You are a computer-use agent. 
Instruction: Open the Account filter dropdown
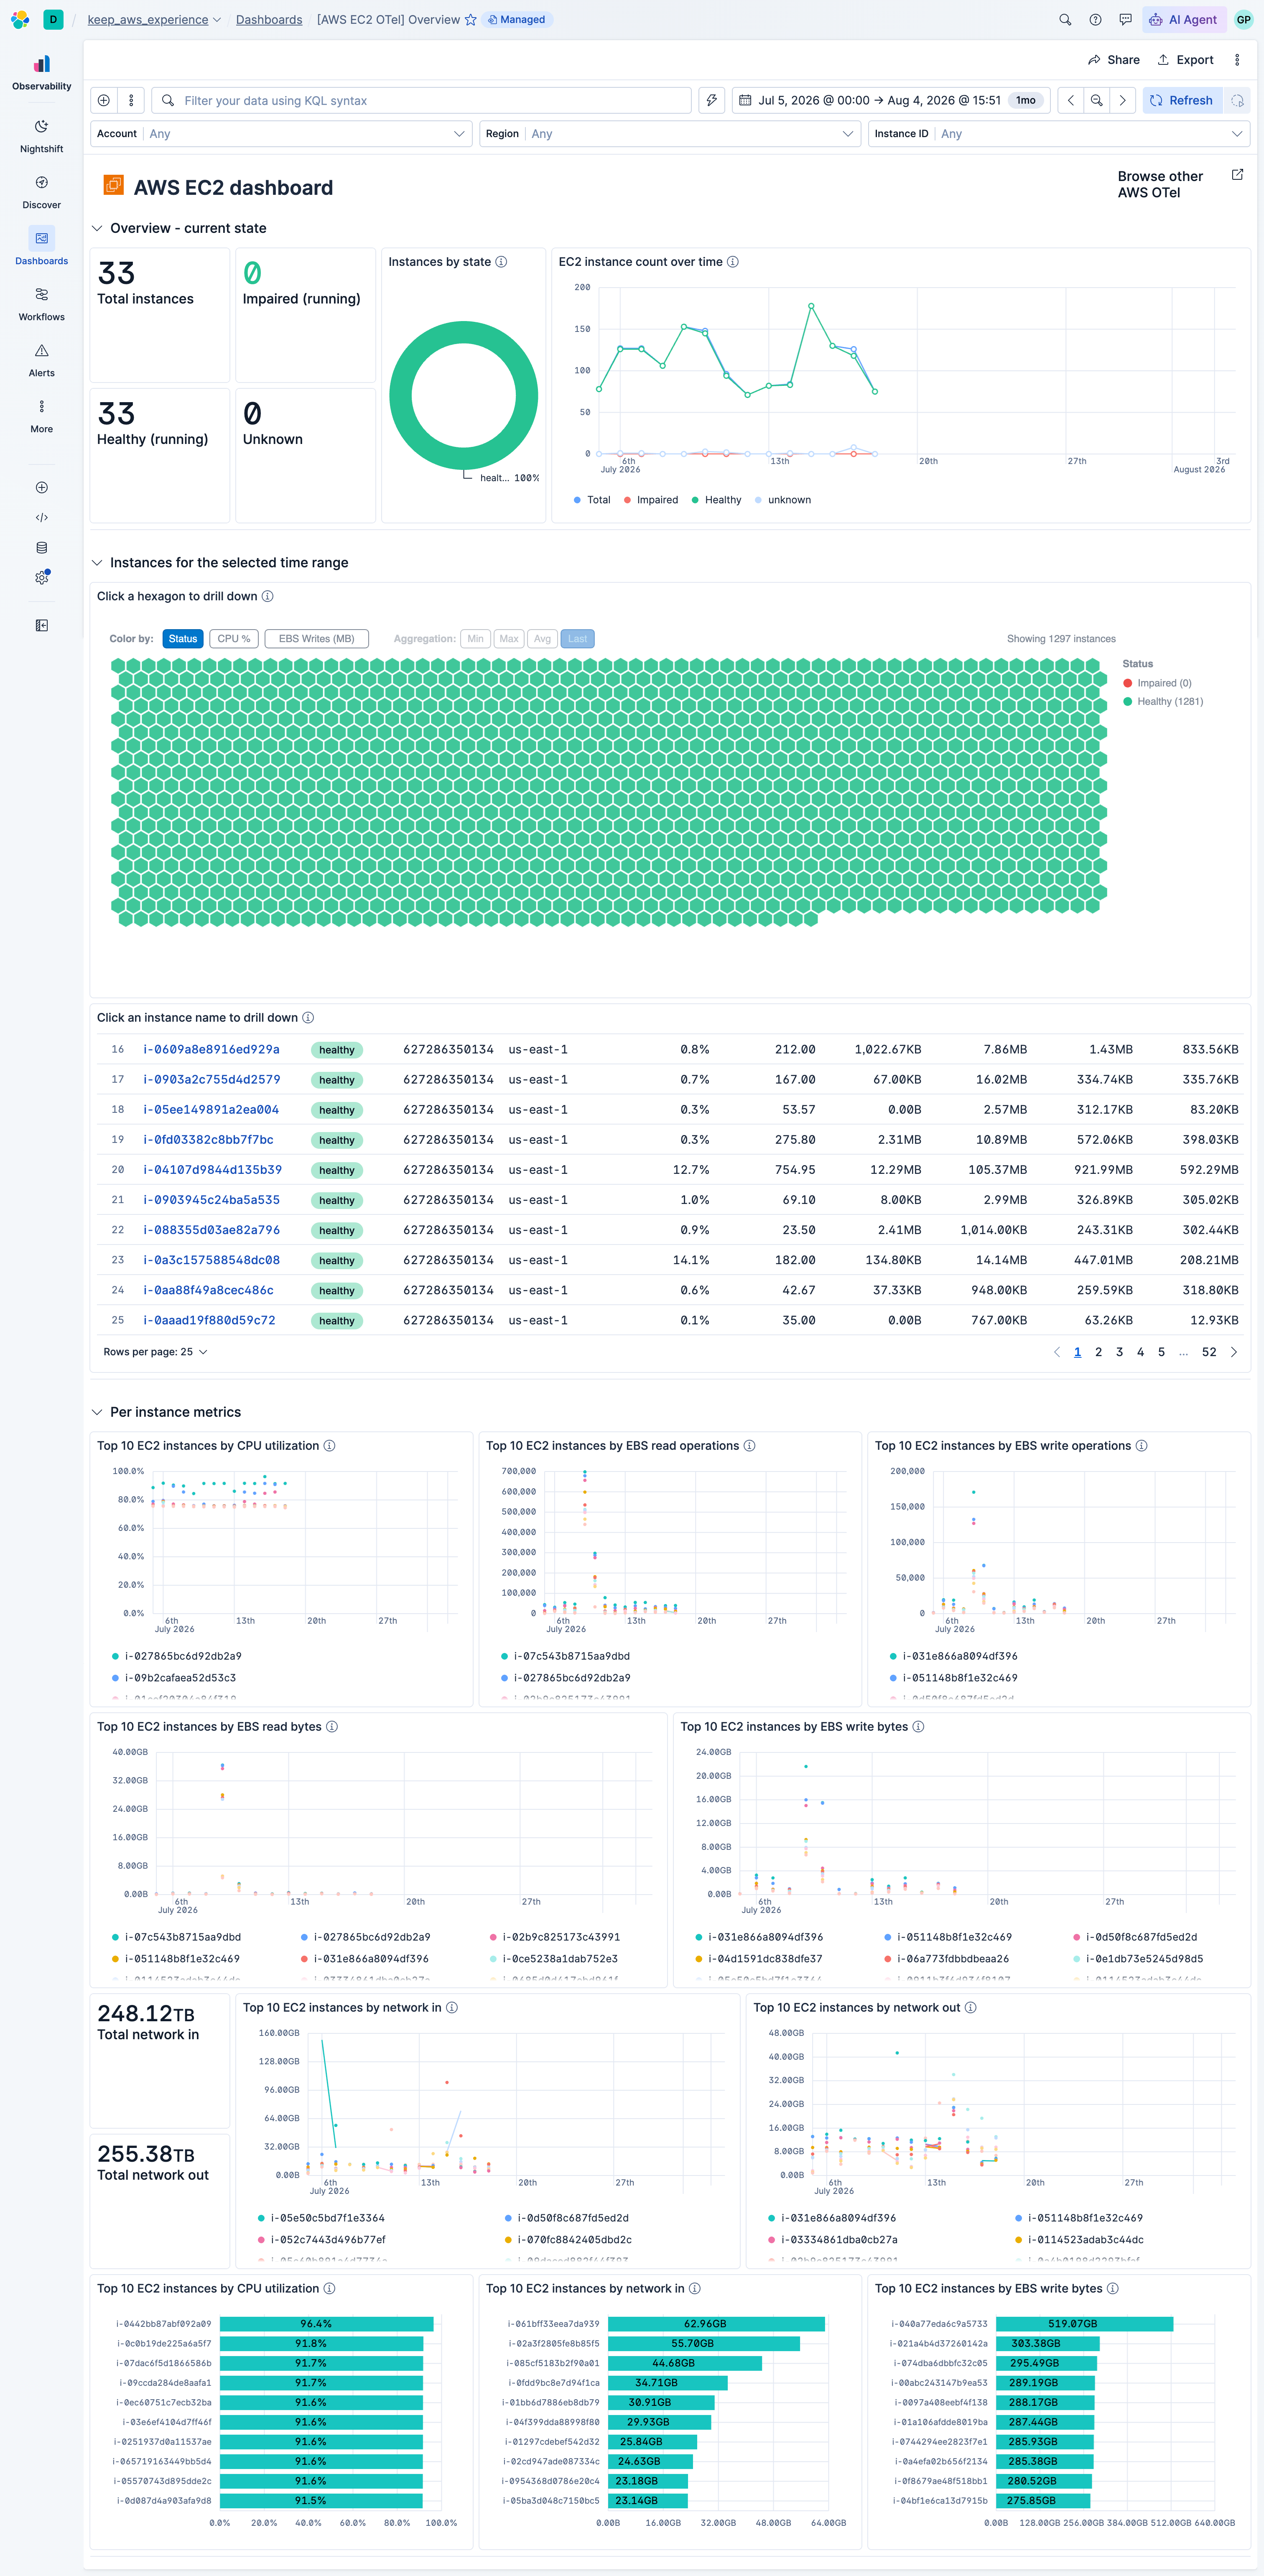(x=281, y=134)
